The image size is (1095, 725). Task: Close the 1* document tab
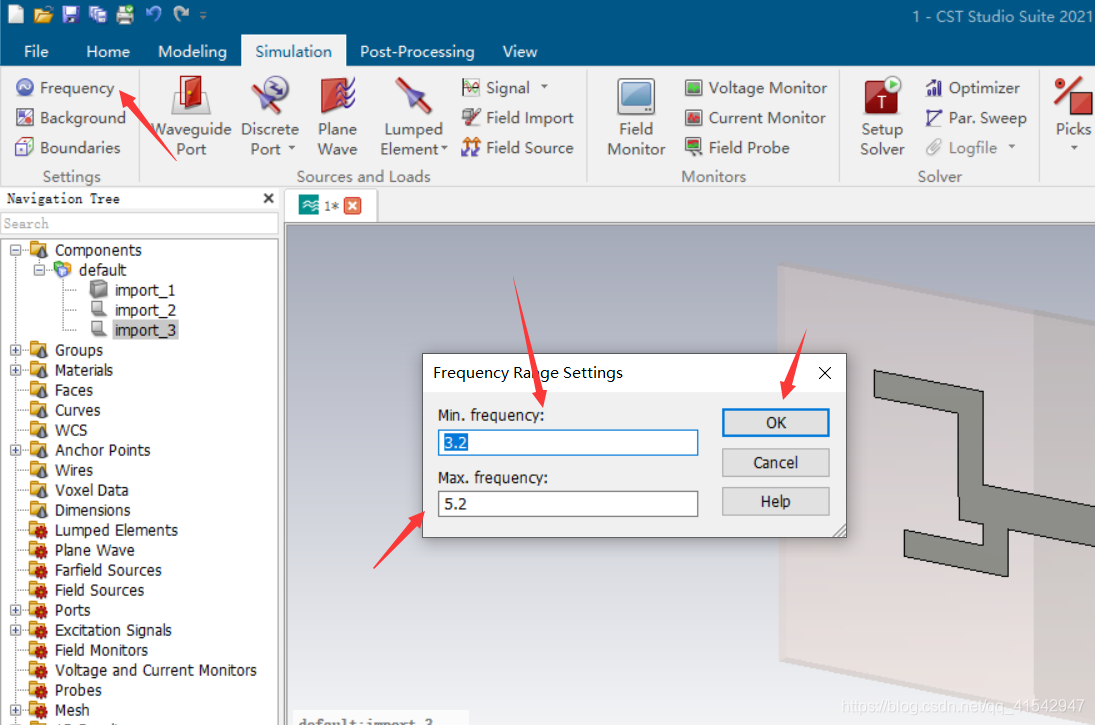click(353, 205)
